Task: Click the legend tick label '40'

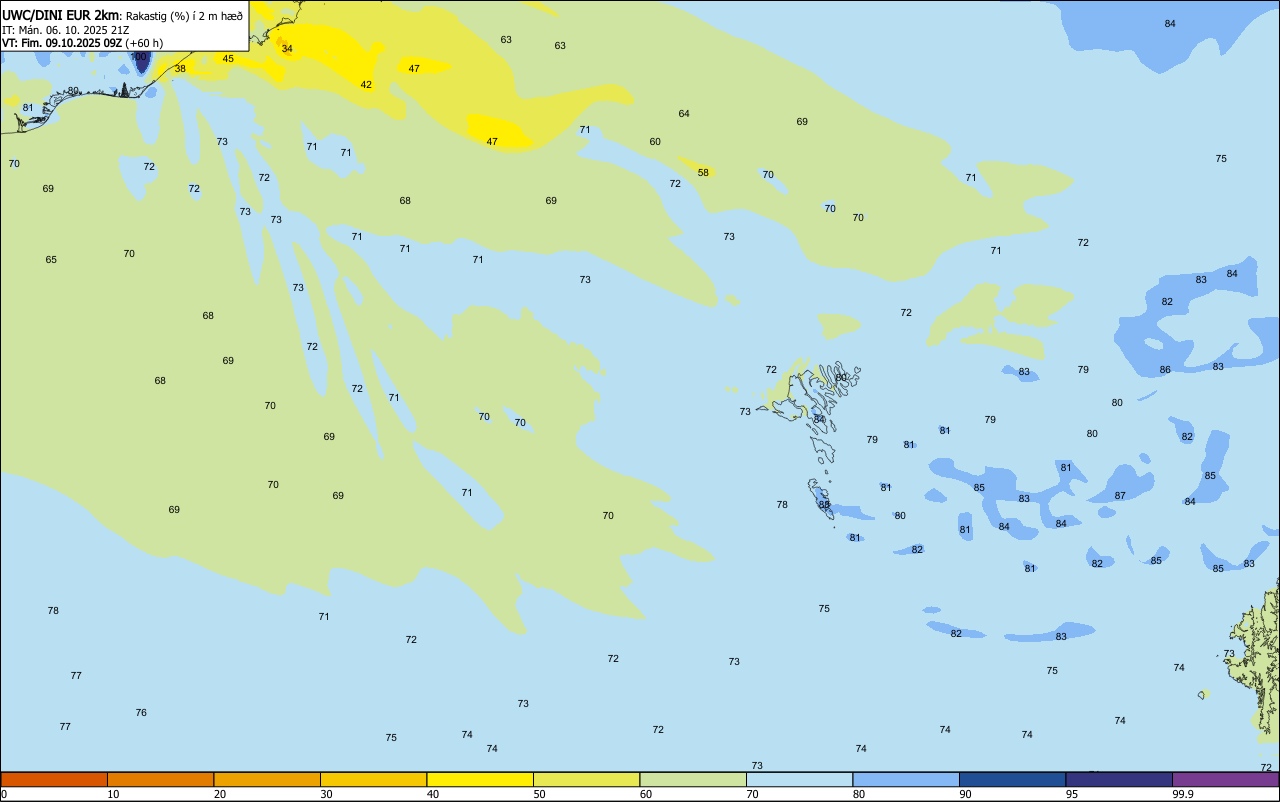Action: (433, 794)
